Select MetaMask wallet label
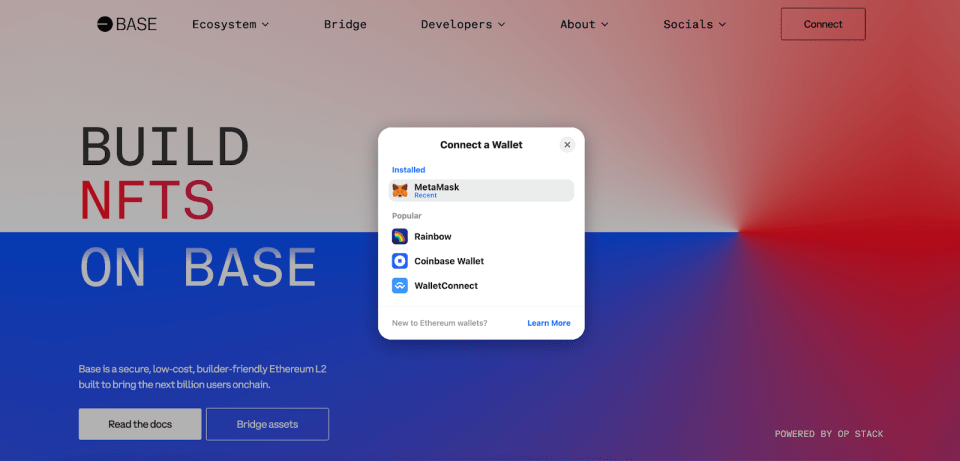This screenshot has height=461, width=960. (437, 187)
